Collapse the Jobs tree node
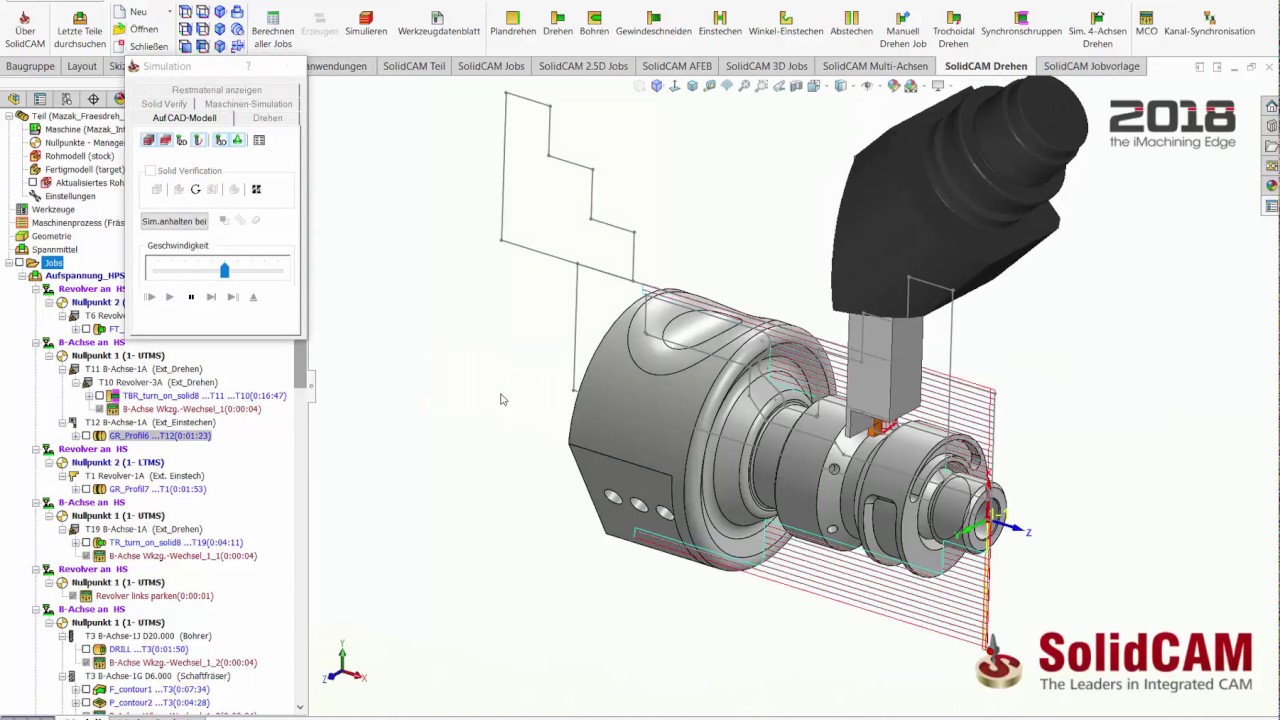The width and height of the screenshot is (1280, 720). [x=8, y=263]
